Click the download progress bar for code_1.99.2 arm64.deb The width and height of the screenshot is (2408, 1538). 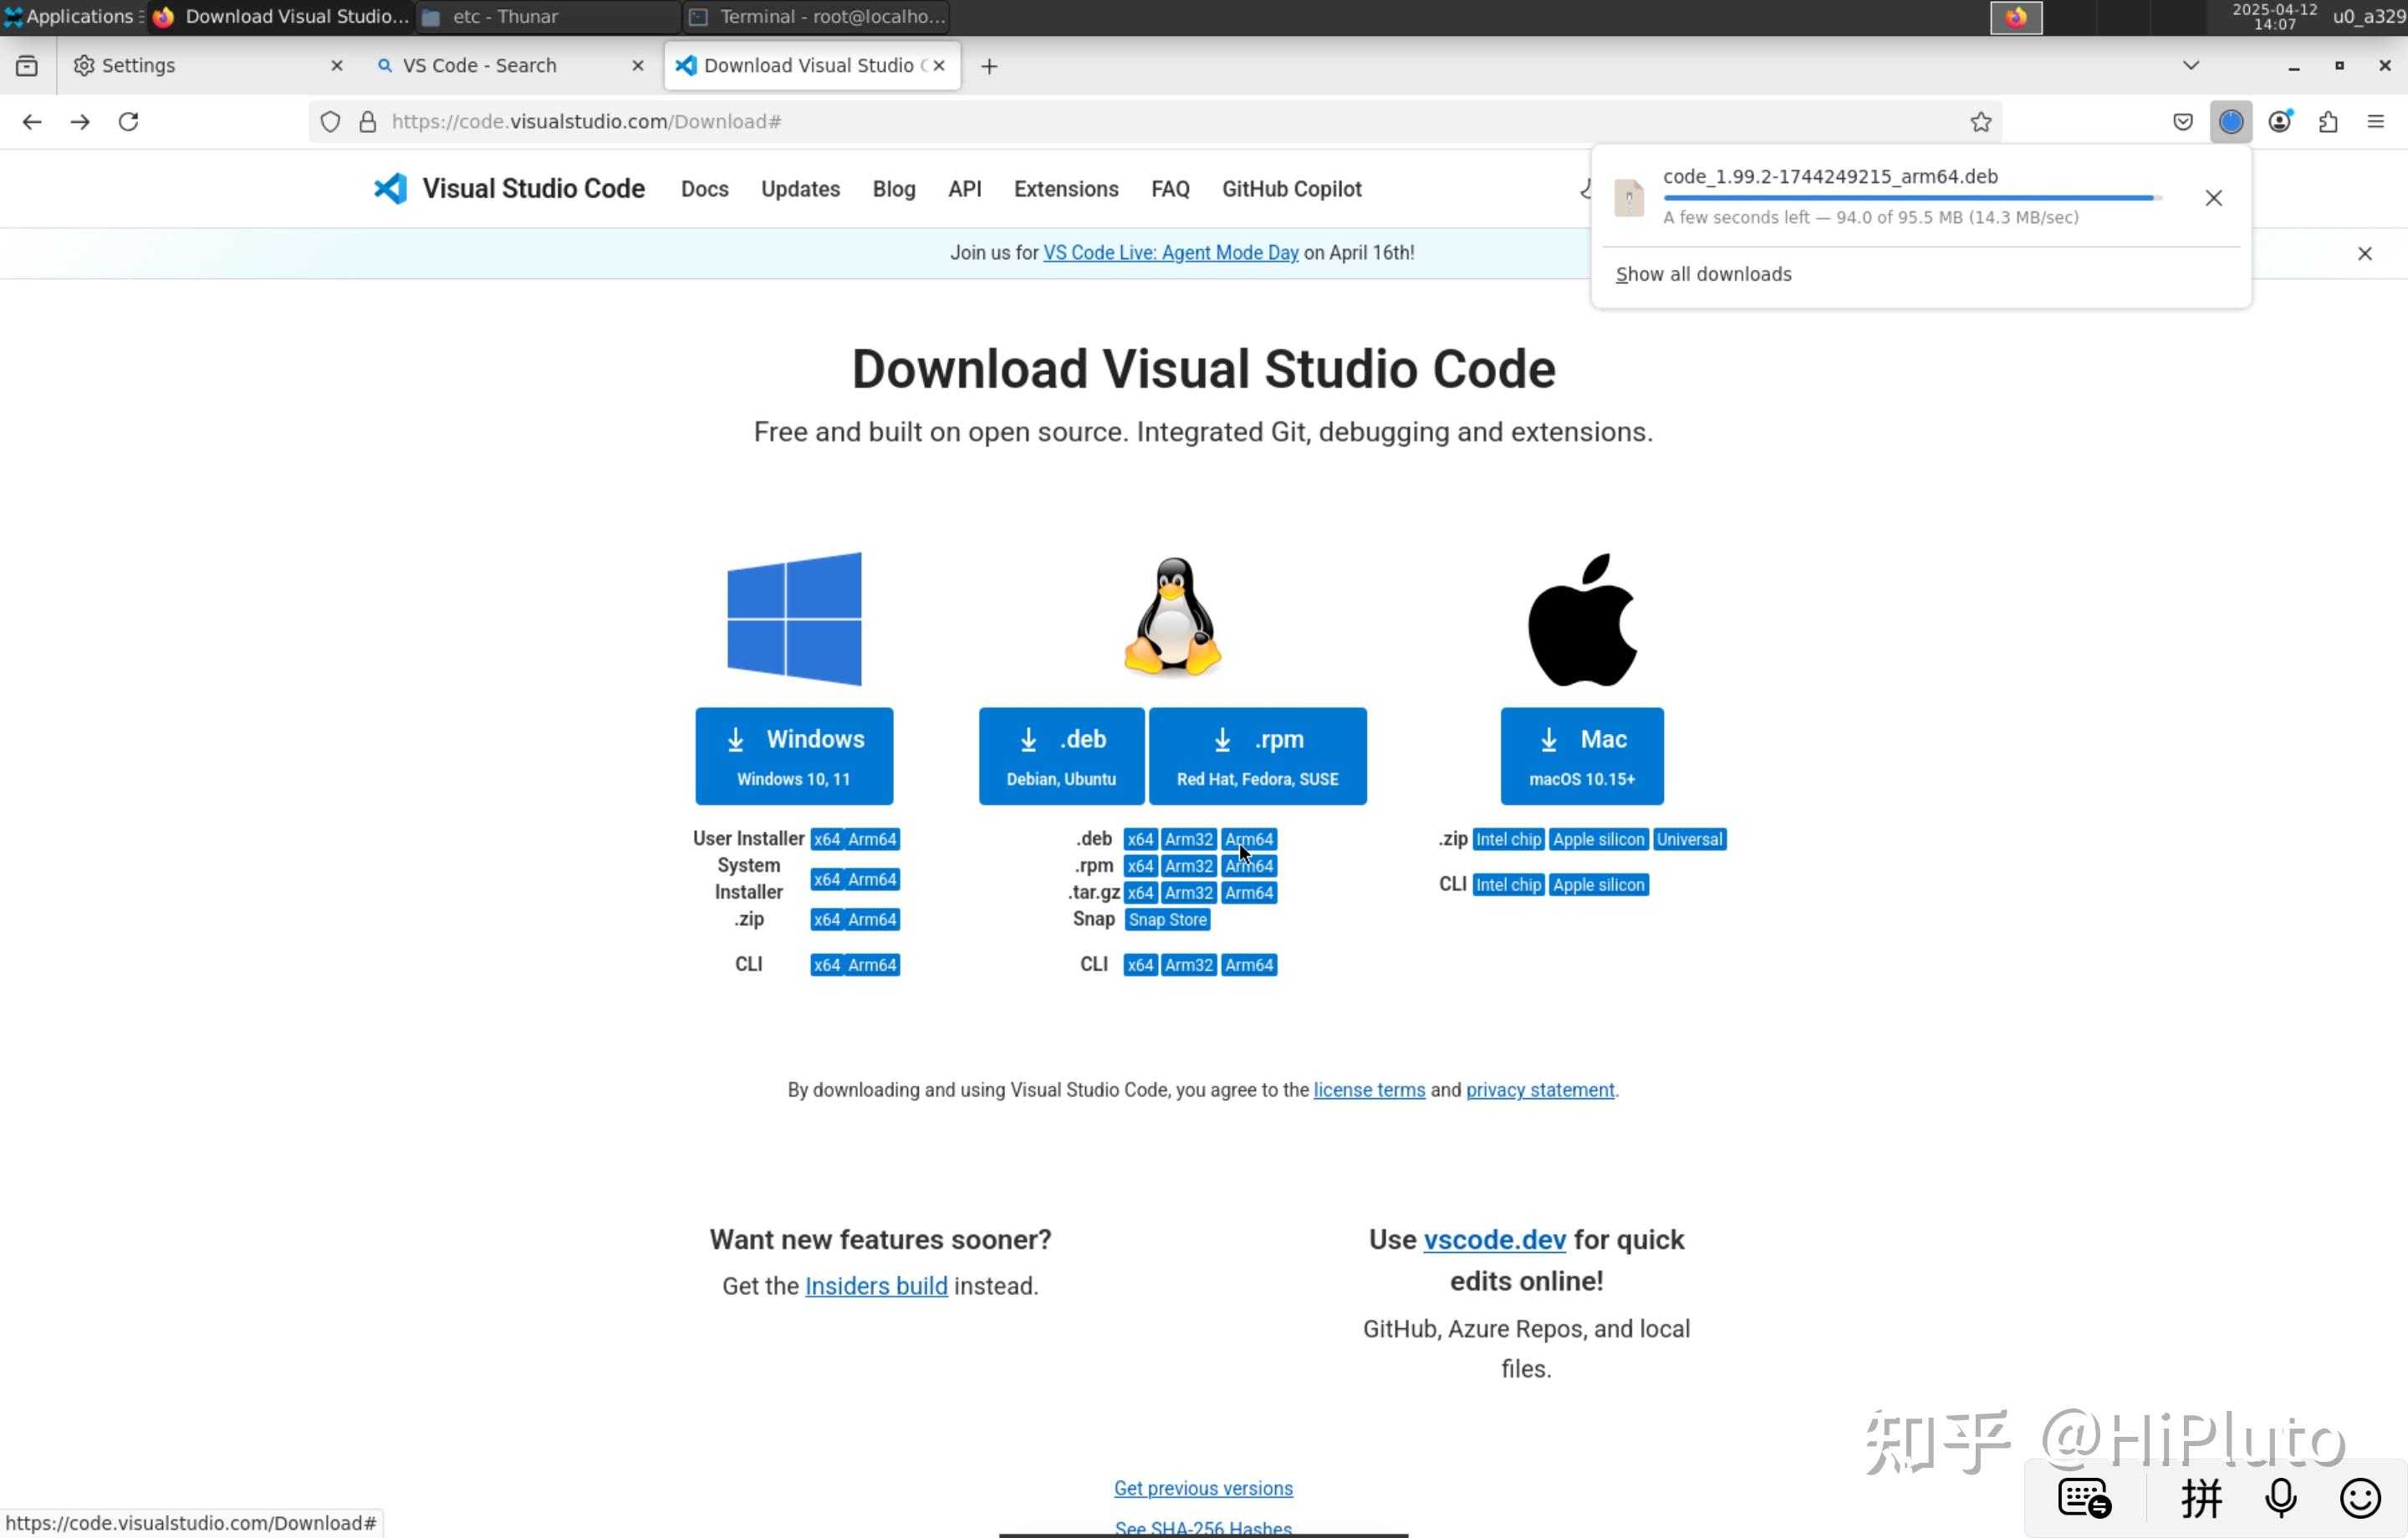point(1908,198)
